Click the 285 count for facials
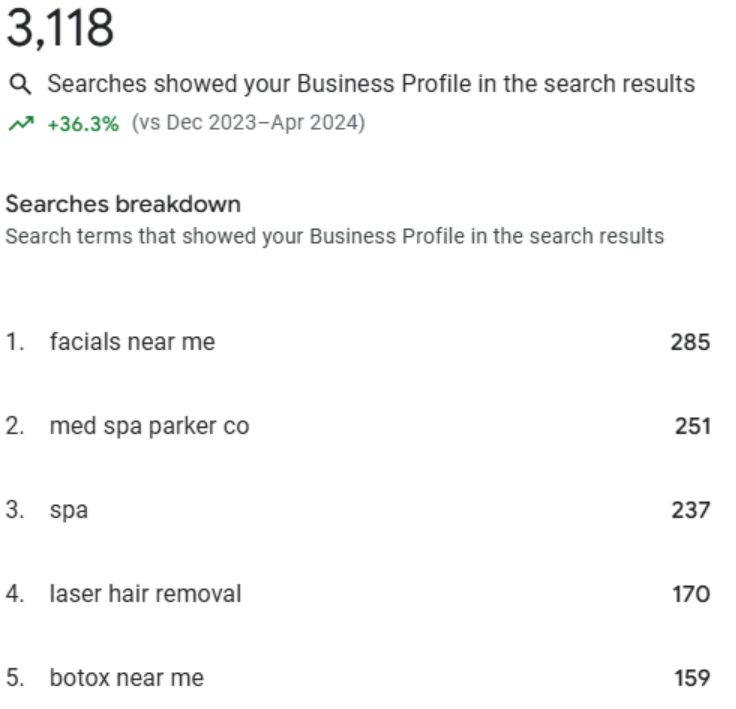 point(690,342)
